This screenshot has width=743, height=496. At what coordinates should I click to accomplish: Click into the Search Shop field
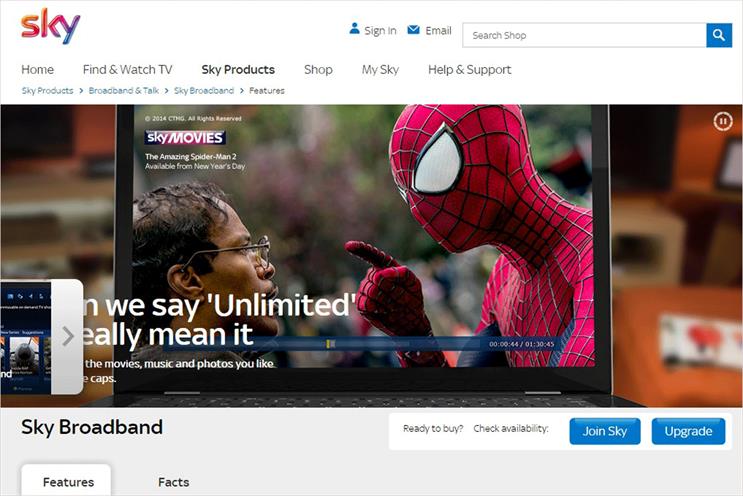(584, 35)
